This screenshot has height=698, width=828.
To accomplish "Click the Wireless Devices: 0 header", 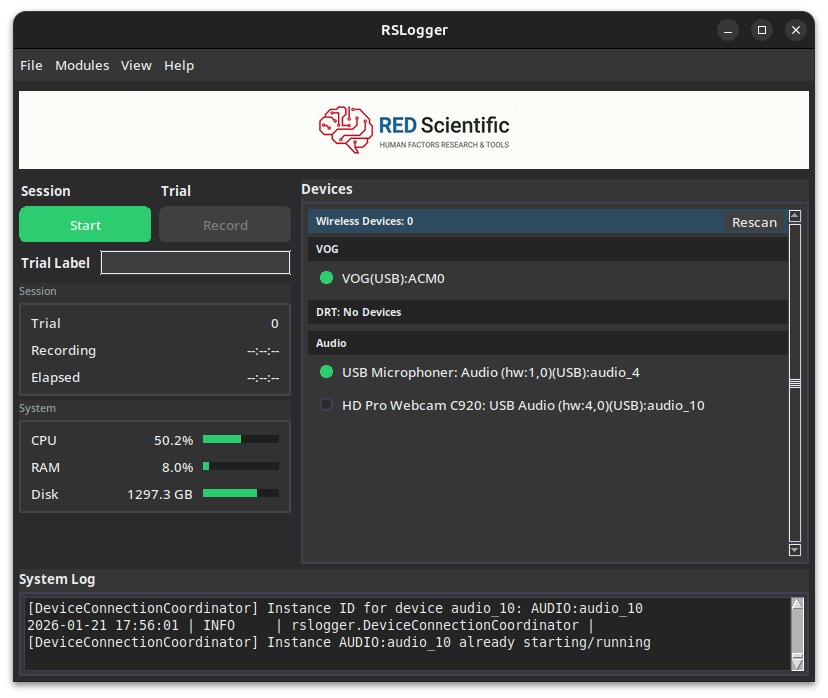I will (x=364, y=221).
